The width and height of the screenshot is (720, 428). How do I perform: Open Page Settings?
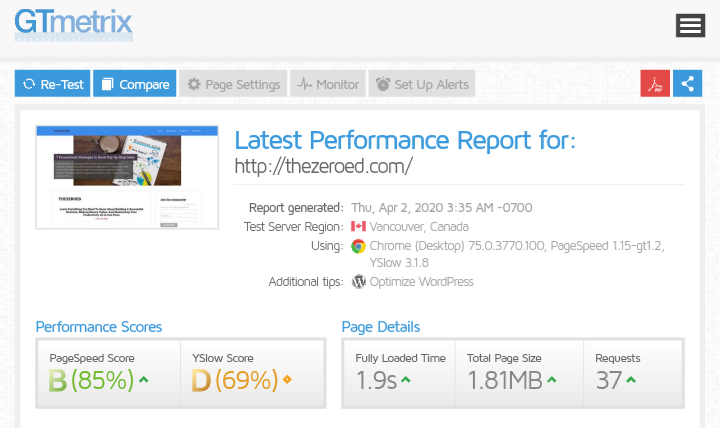click(233, 84)
